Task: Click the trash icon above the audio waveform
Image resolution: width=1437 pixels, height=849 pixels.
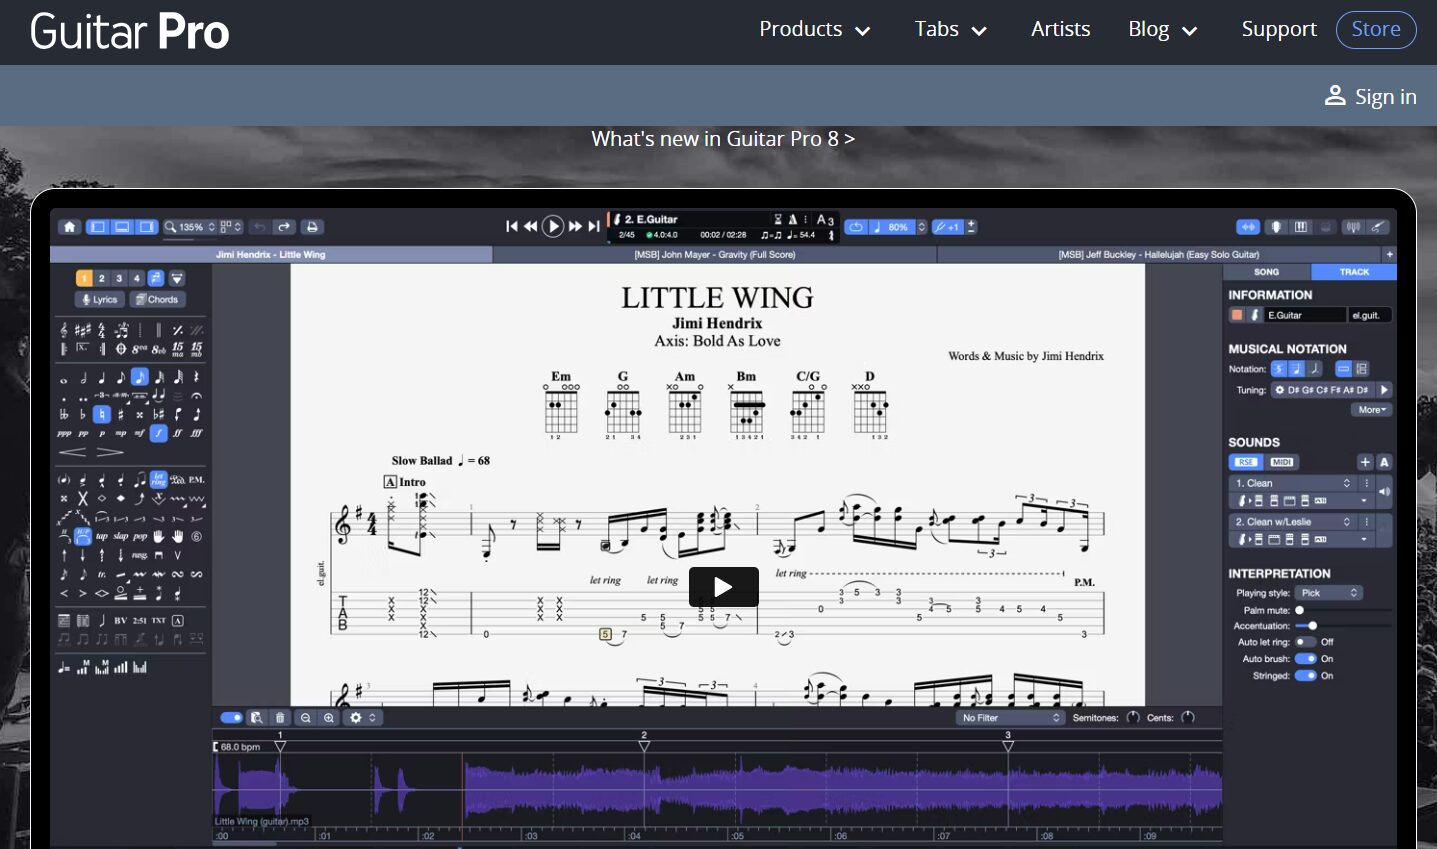Action: (280, 718)
